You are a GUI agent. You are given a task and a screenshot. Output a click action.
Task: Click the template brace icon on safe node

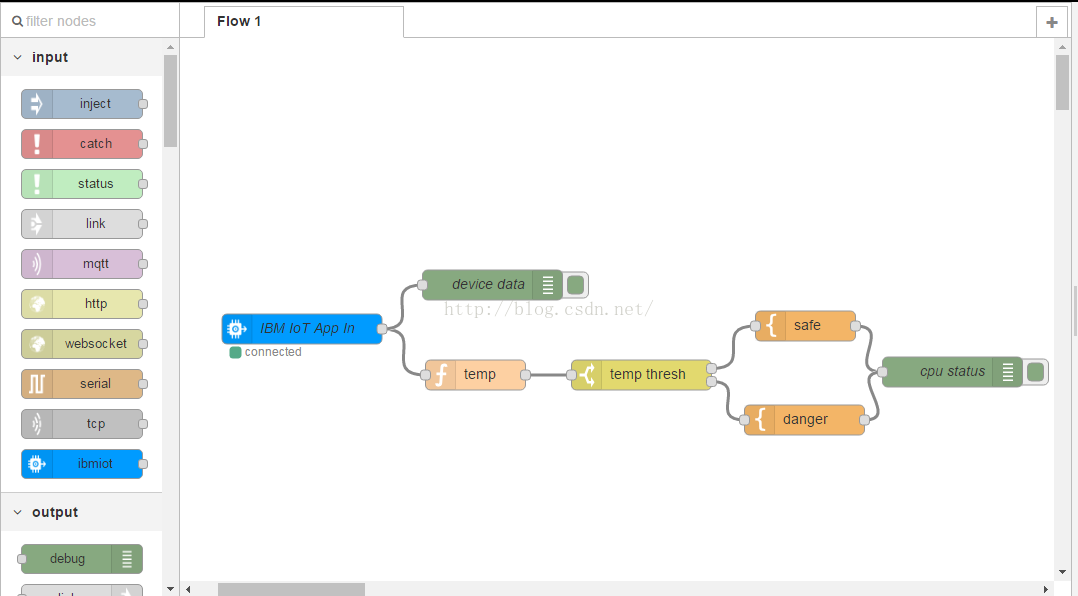point(771,326)
